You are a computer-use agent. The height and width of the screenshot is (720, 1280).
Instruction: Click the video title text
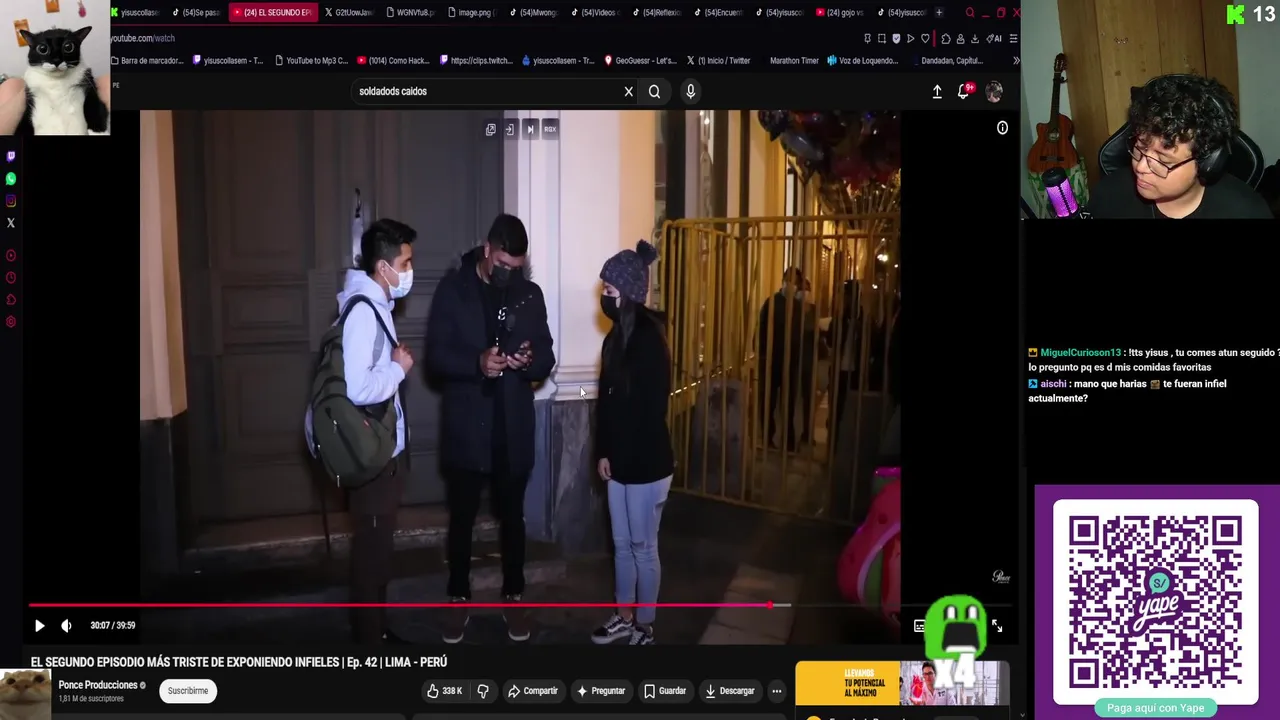239,663
